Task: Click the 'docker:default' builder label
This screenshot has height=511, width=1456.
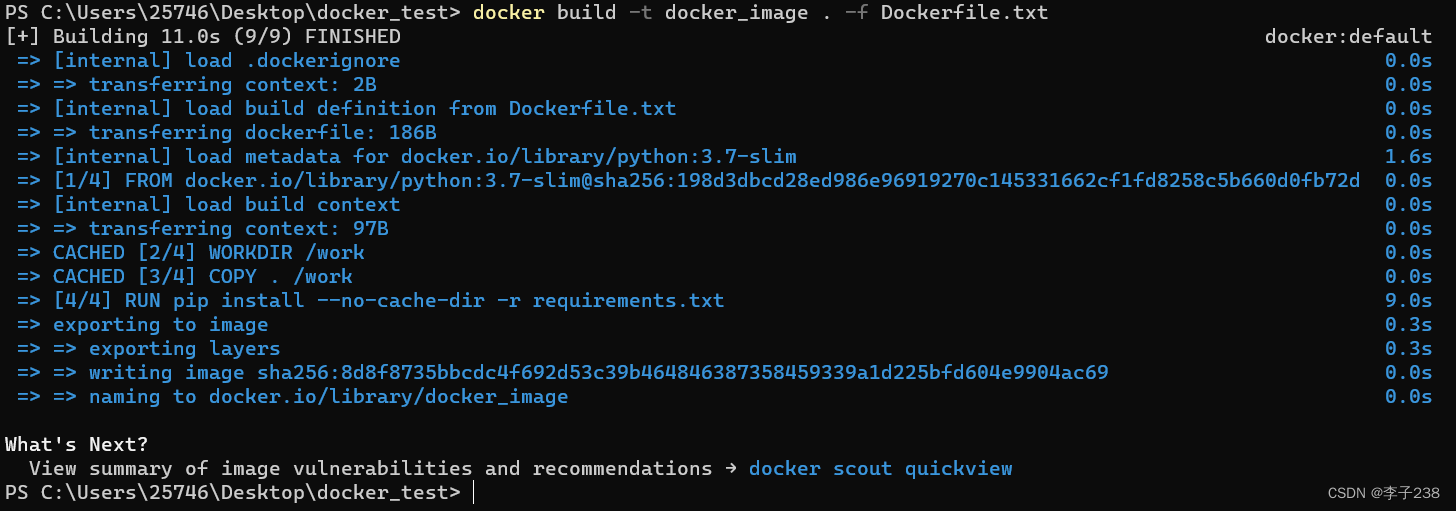Action: (x=1348, y=36)
